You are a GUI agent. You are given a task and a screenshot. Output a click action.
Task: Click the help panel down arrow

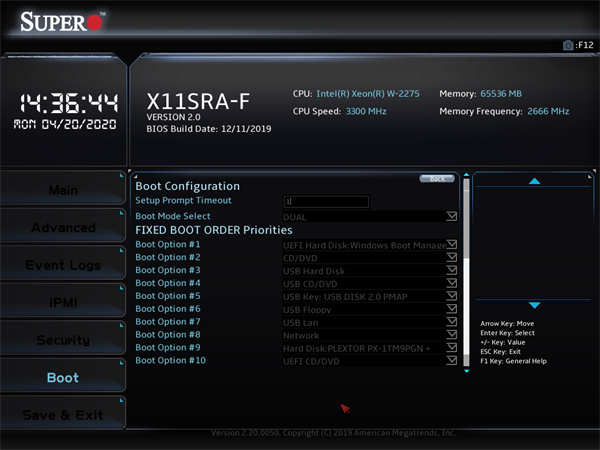tap(534, 305)
